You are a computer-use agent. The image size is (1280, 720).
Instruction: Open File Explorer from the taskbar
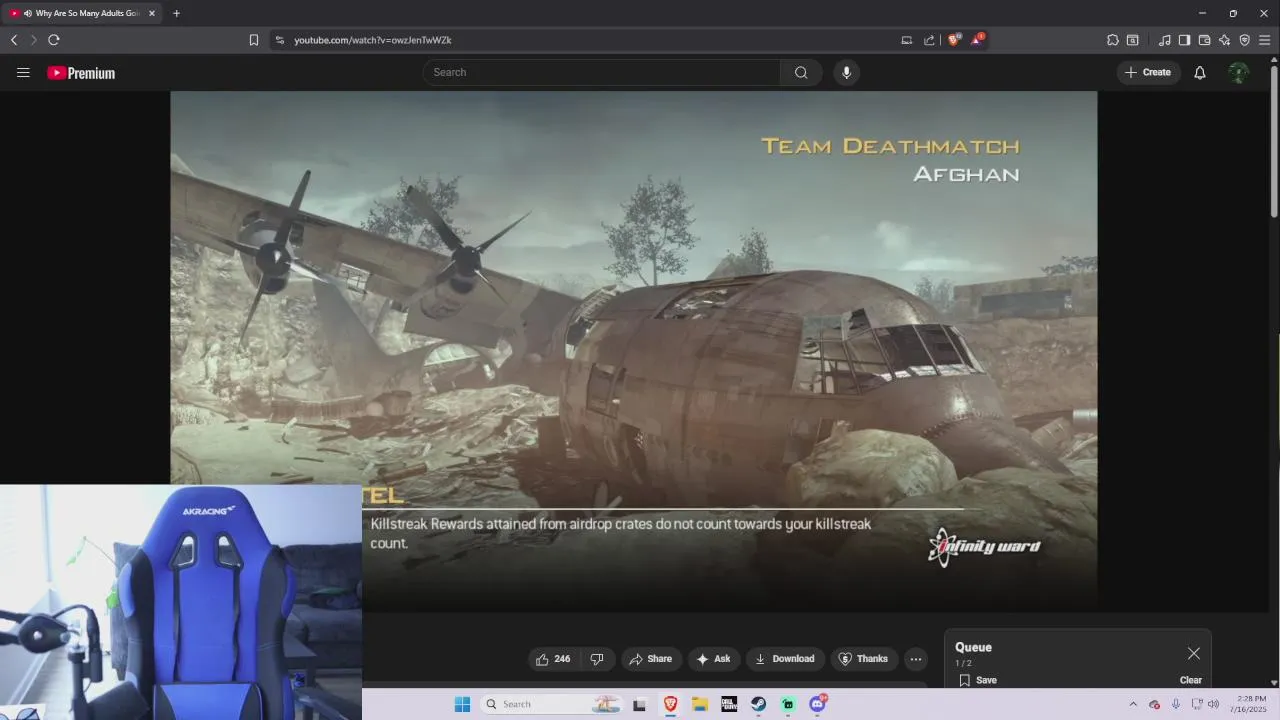(700, 704)
